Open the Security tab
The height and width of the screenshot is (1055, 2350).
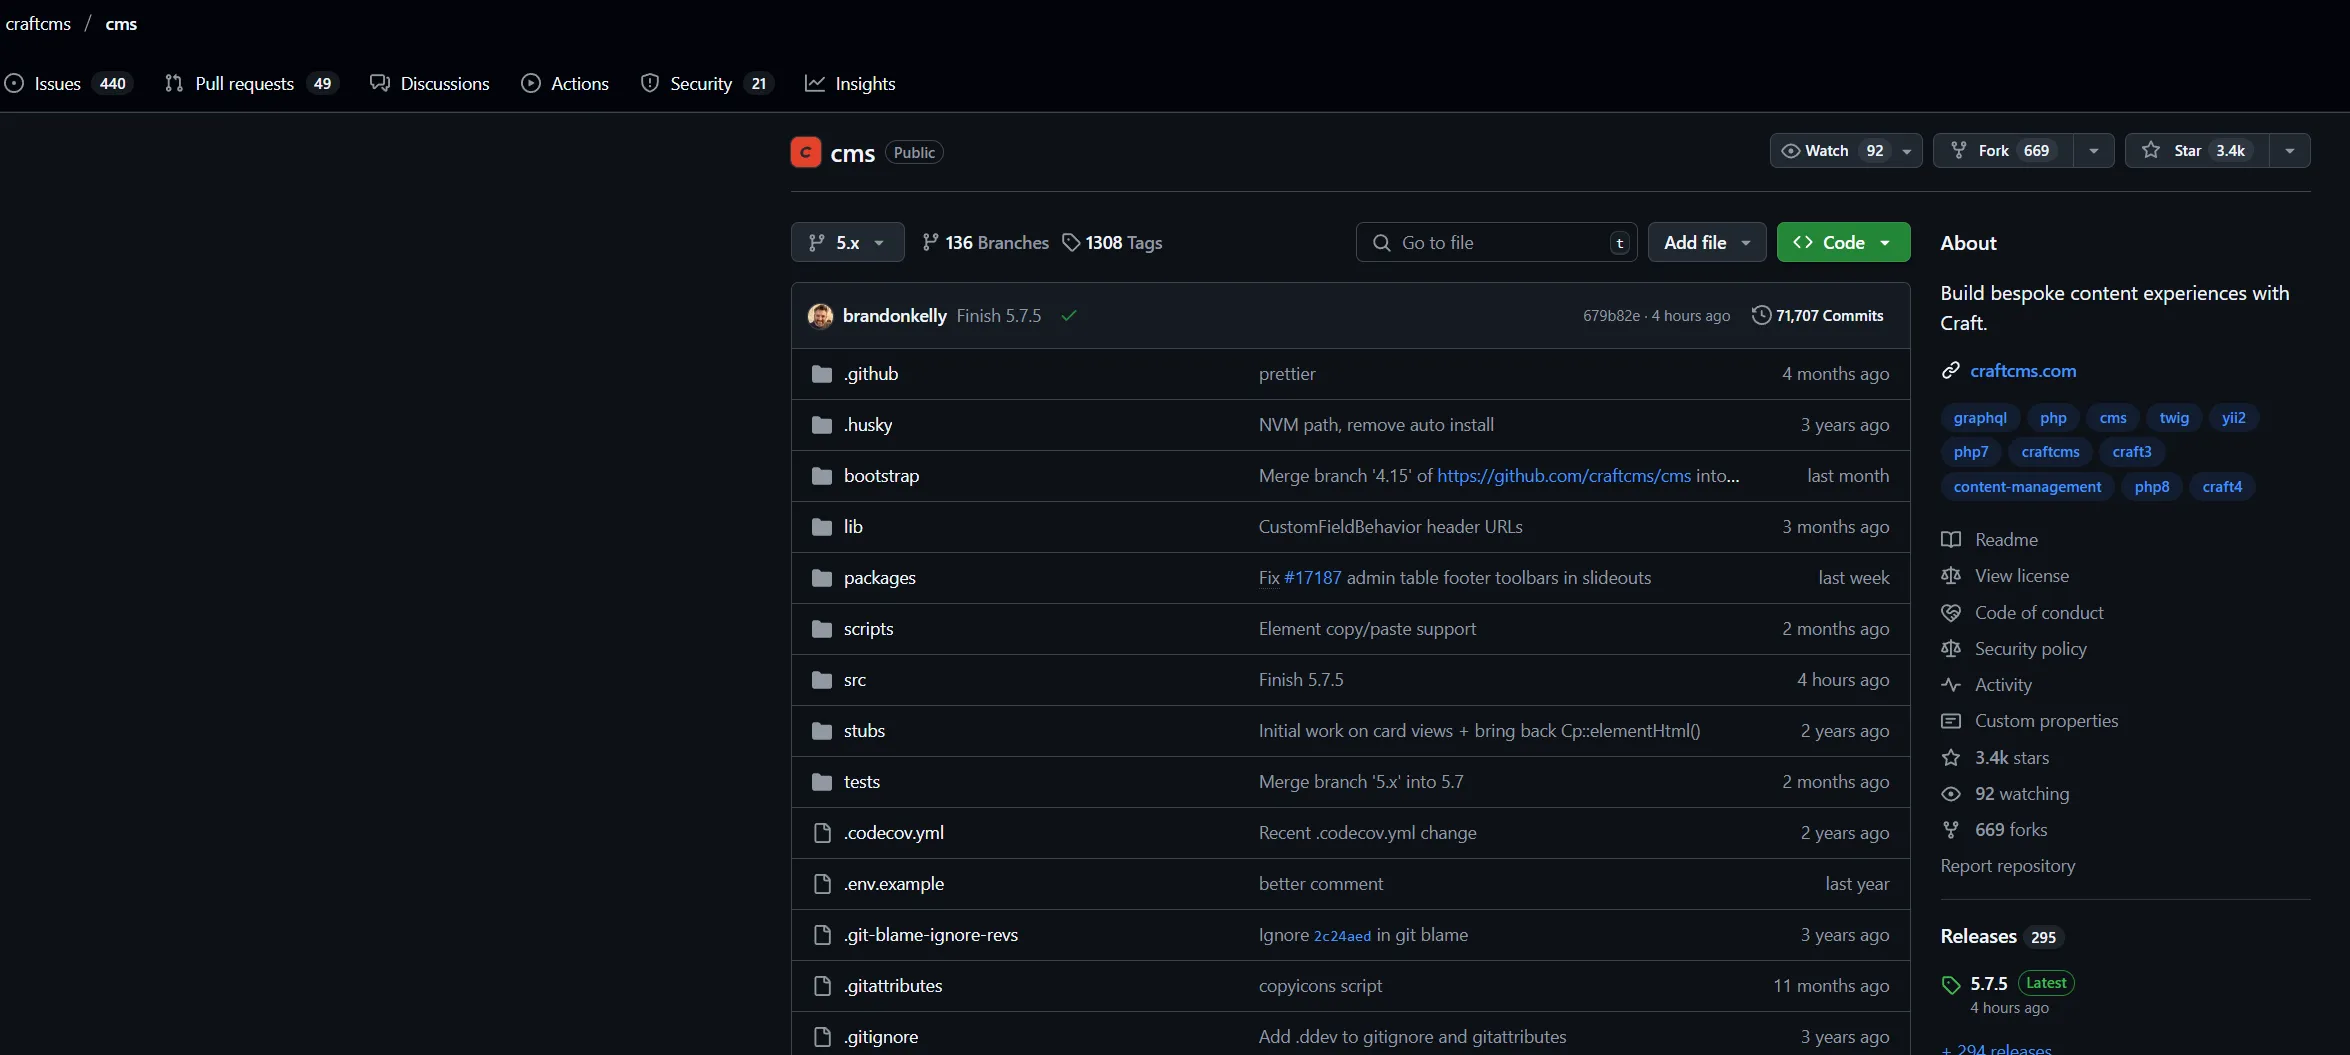[706, 84]
